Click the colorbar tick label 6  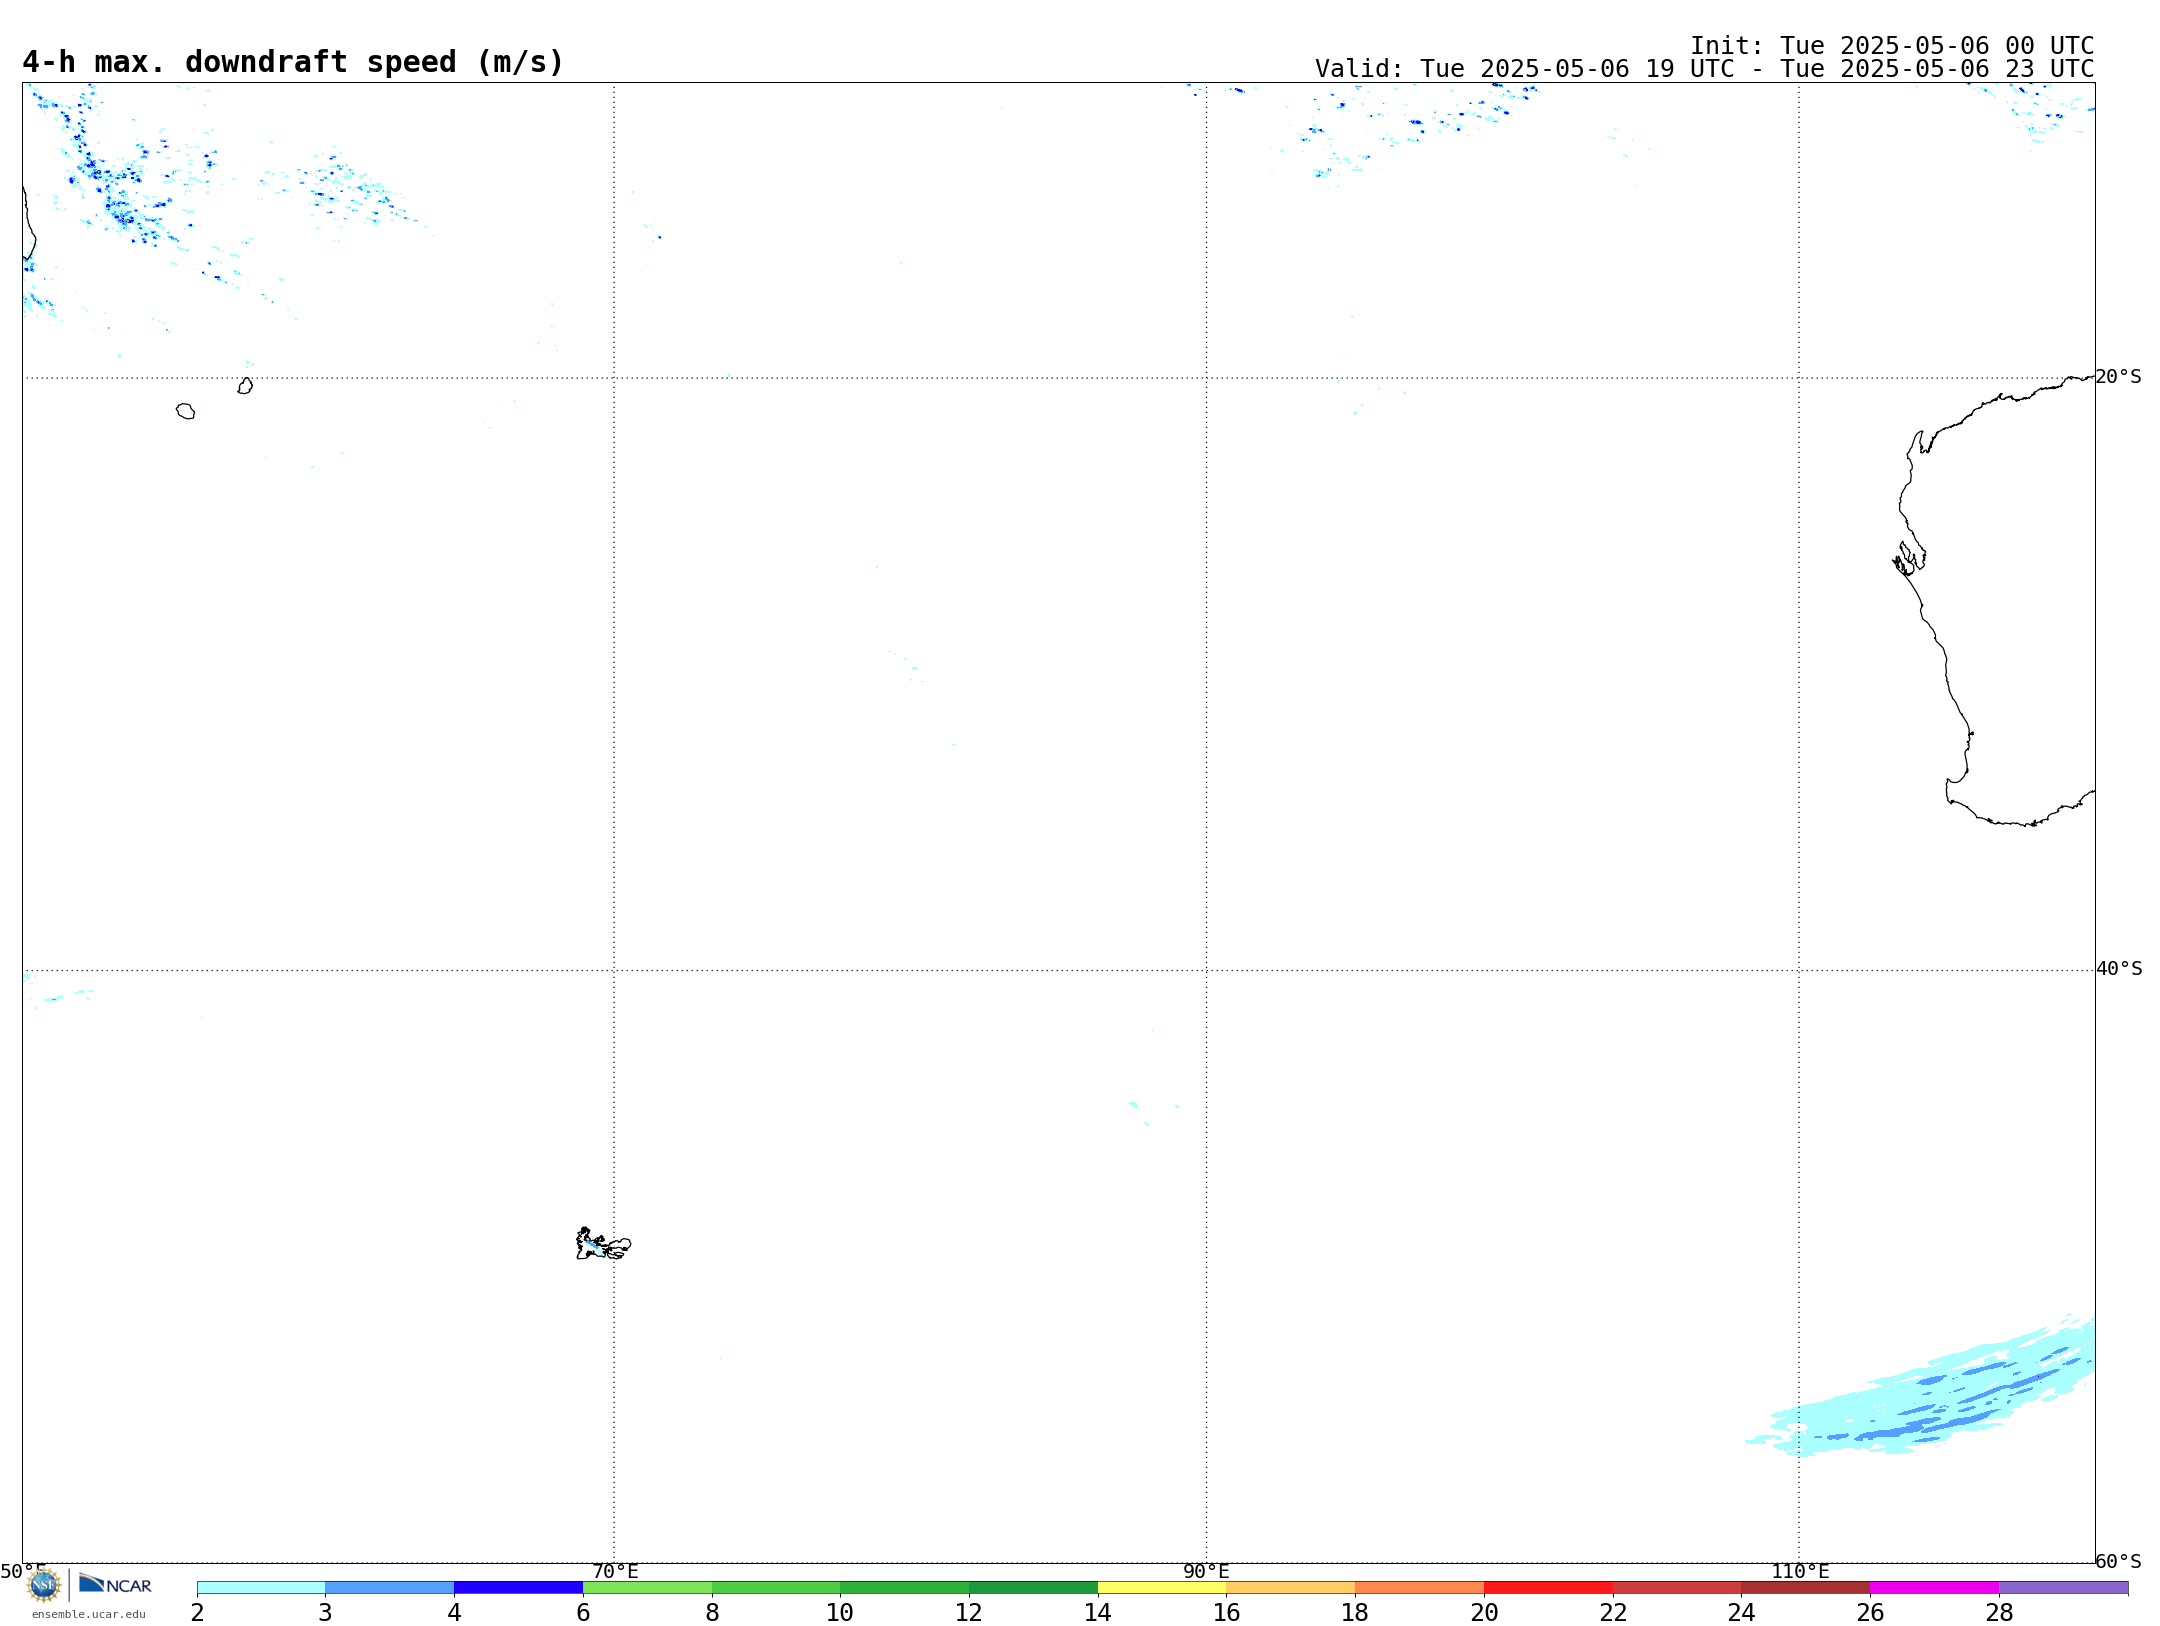tap(583, 1612)
